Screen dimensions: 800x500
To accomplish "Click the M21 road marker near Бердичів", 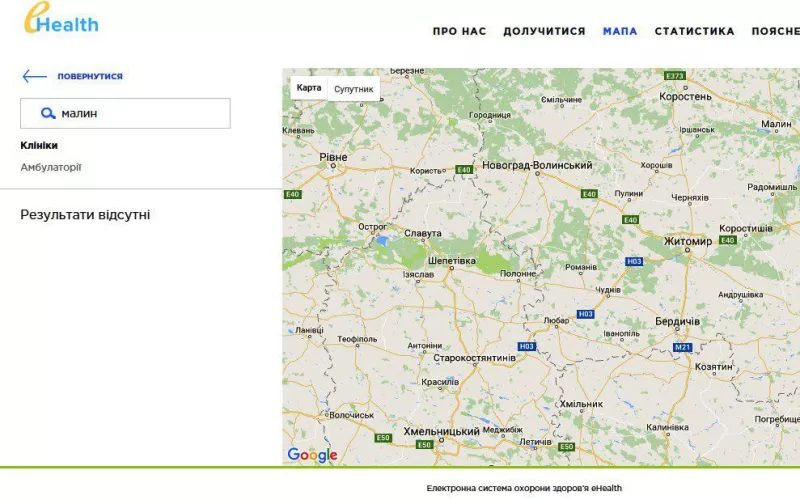I will [x=682, y=347].
